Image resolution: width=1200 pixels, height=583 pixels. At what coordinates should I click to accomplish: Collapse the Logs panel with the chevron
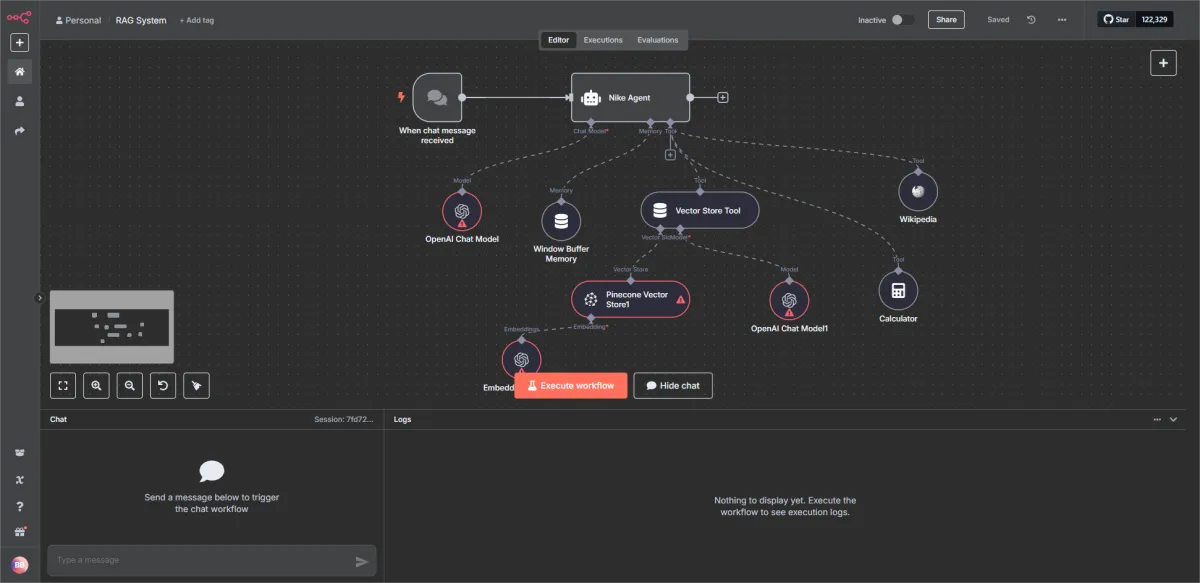coord(1174,420)
